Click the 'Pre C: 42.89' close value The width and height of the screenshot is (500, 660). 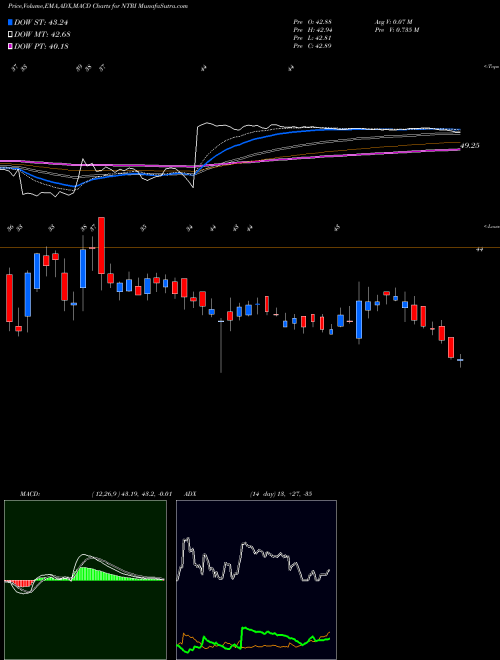point(312,45)
